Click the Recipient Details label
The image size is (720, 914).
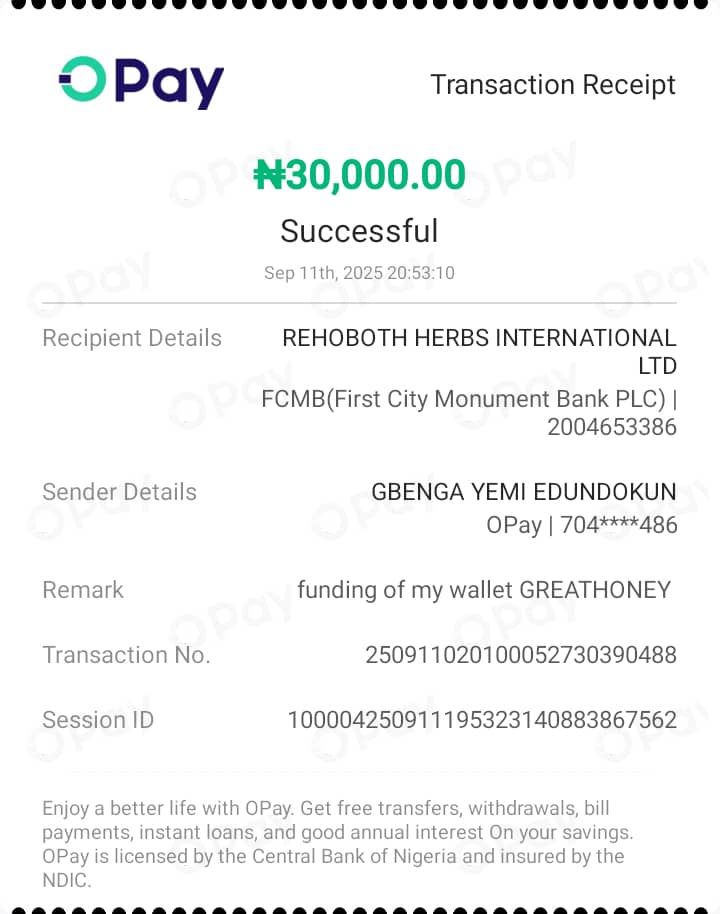pyautogui.click(x=132, y=338)
